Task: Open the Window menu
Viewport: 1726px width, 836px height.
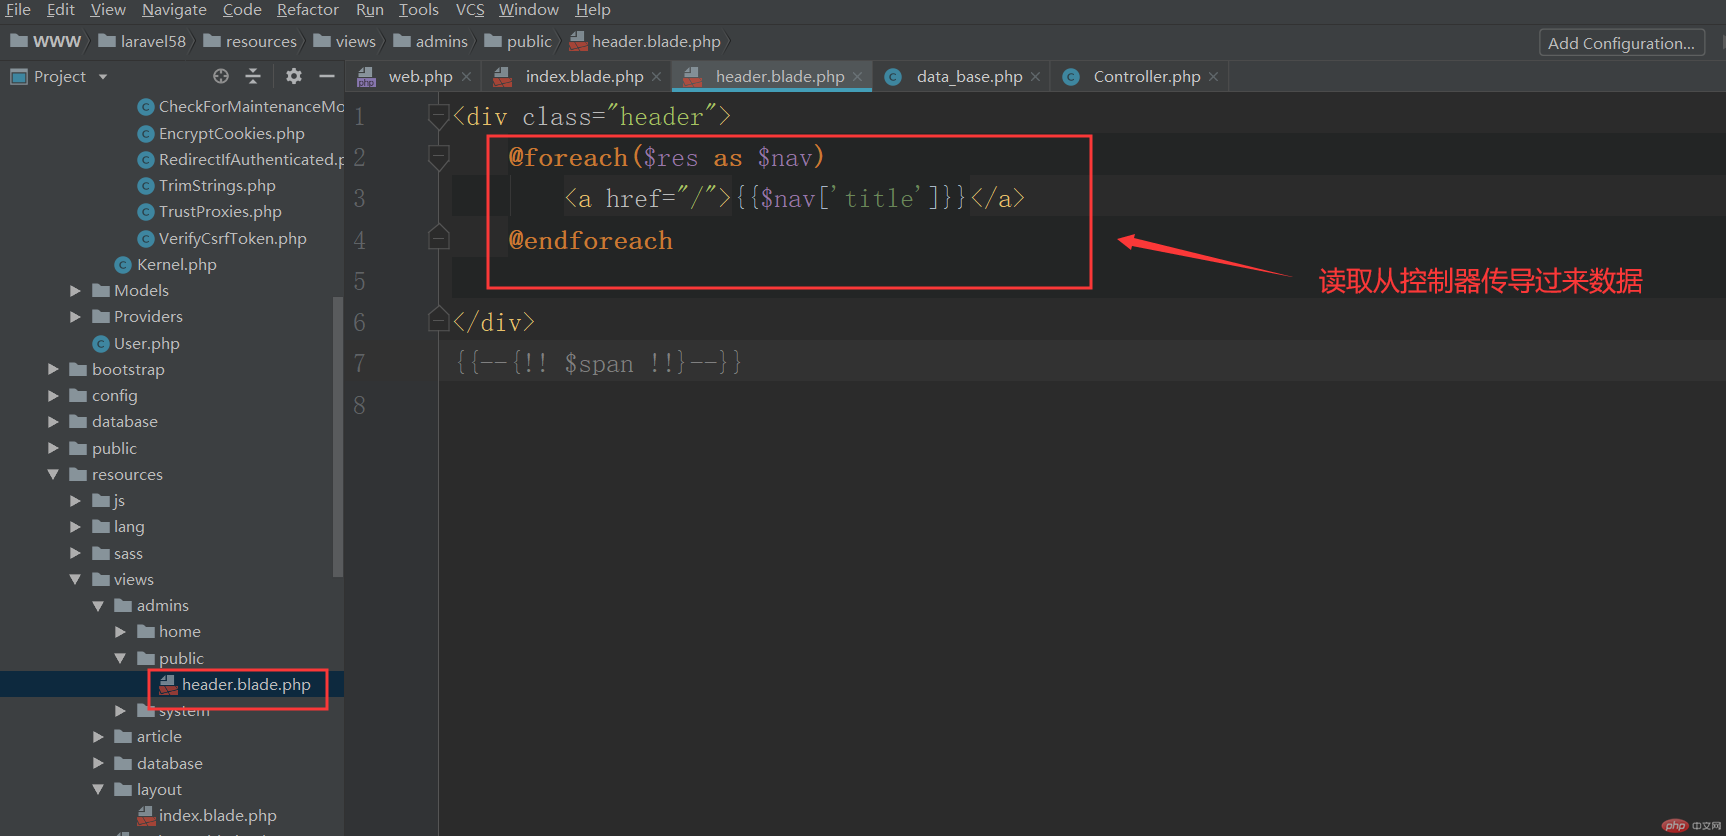Action: [528, 10]
